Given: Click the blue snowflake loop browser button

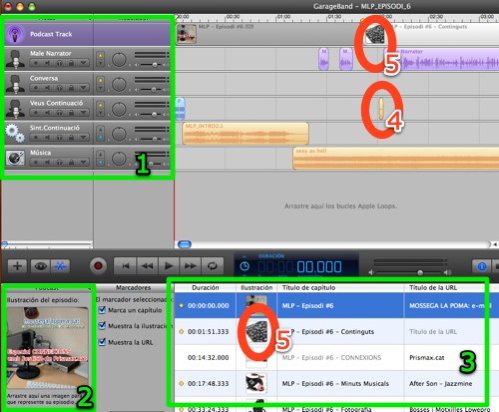Looking at the screenshot, I should coord(60,266).
